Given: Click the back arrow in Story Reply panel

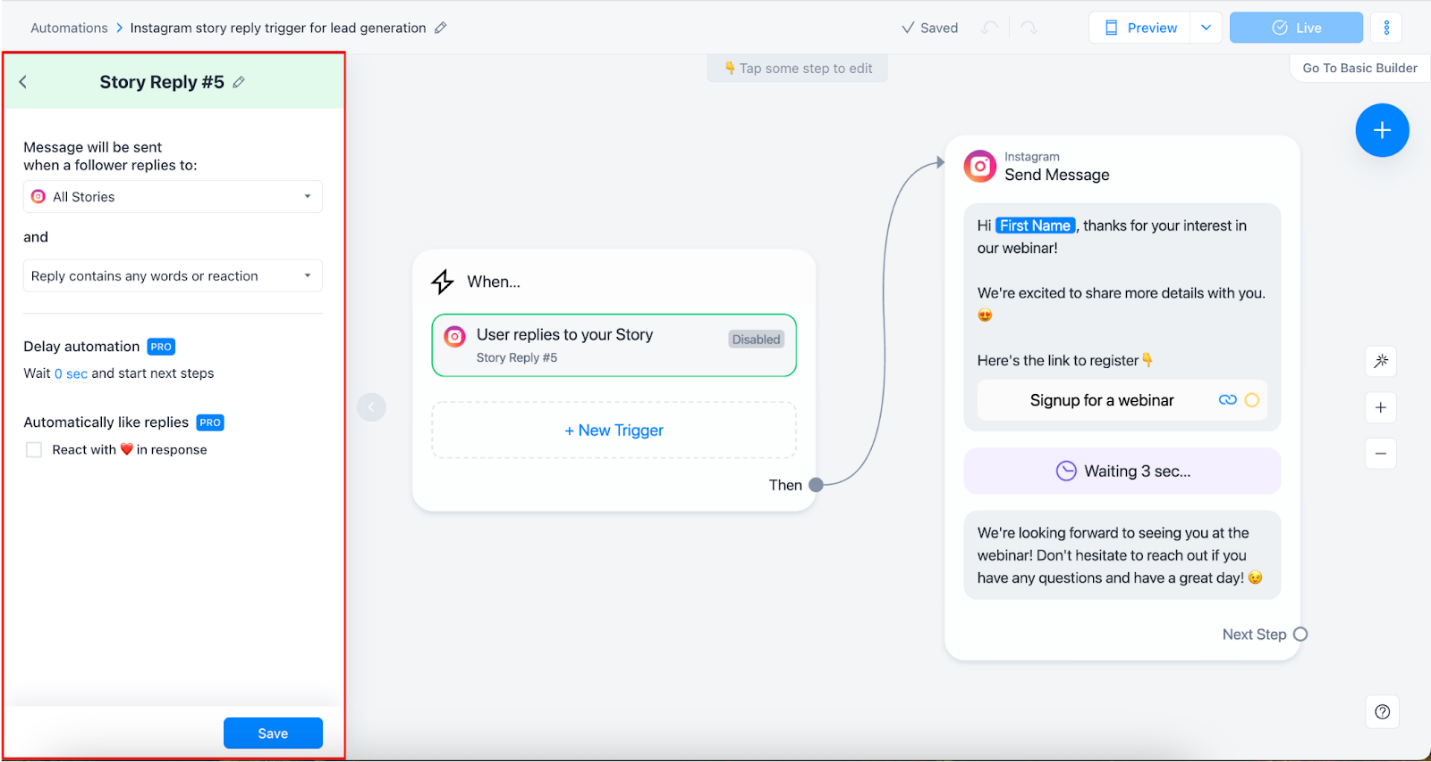Looking at the screenshot, I should pos(23,82).
